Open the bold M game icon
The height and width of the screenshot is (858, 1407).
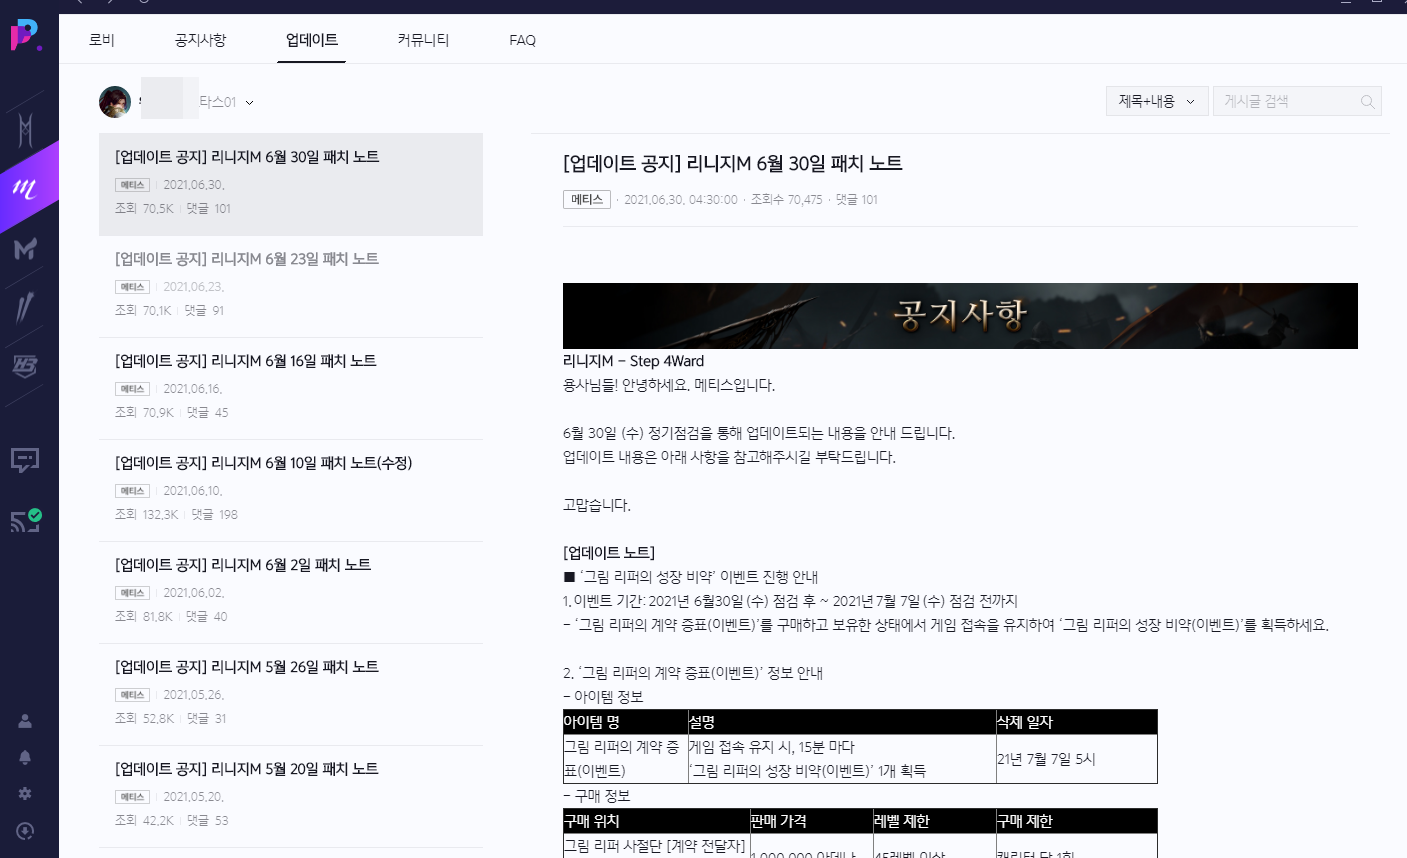click(x=25, y=248)
